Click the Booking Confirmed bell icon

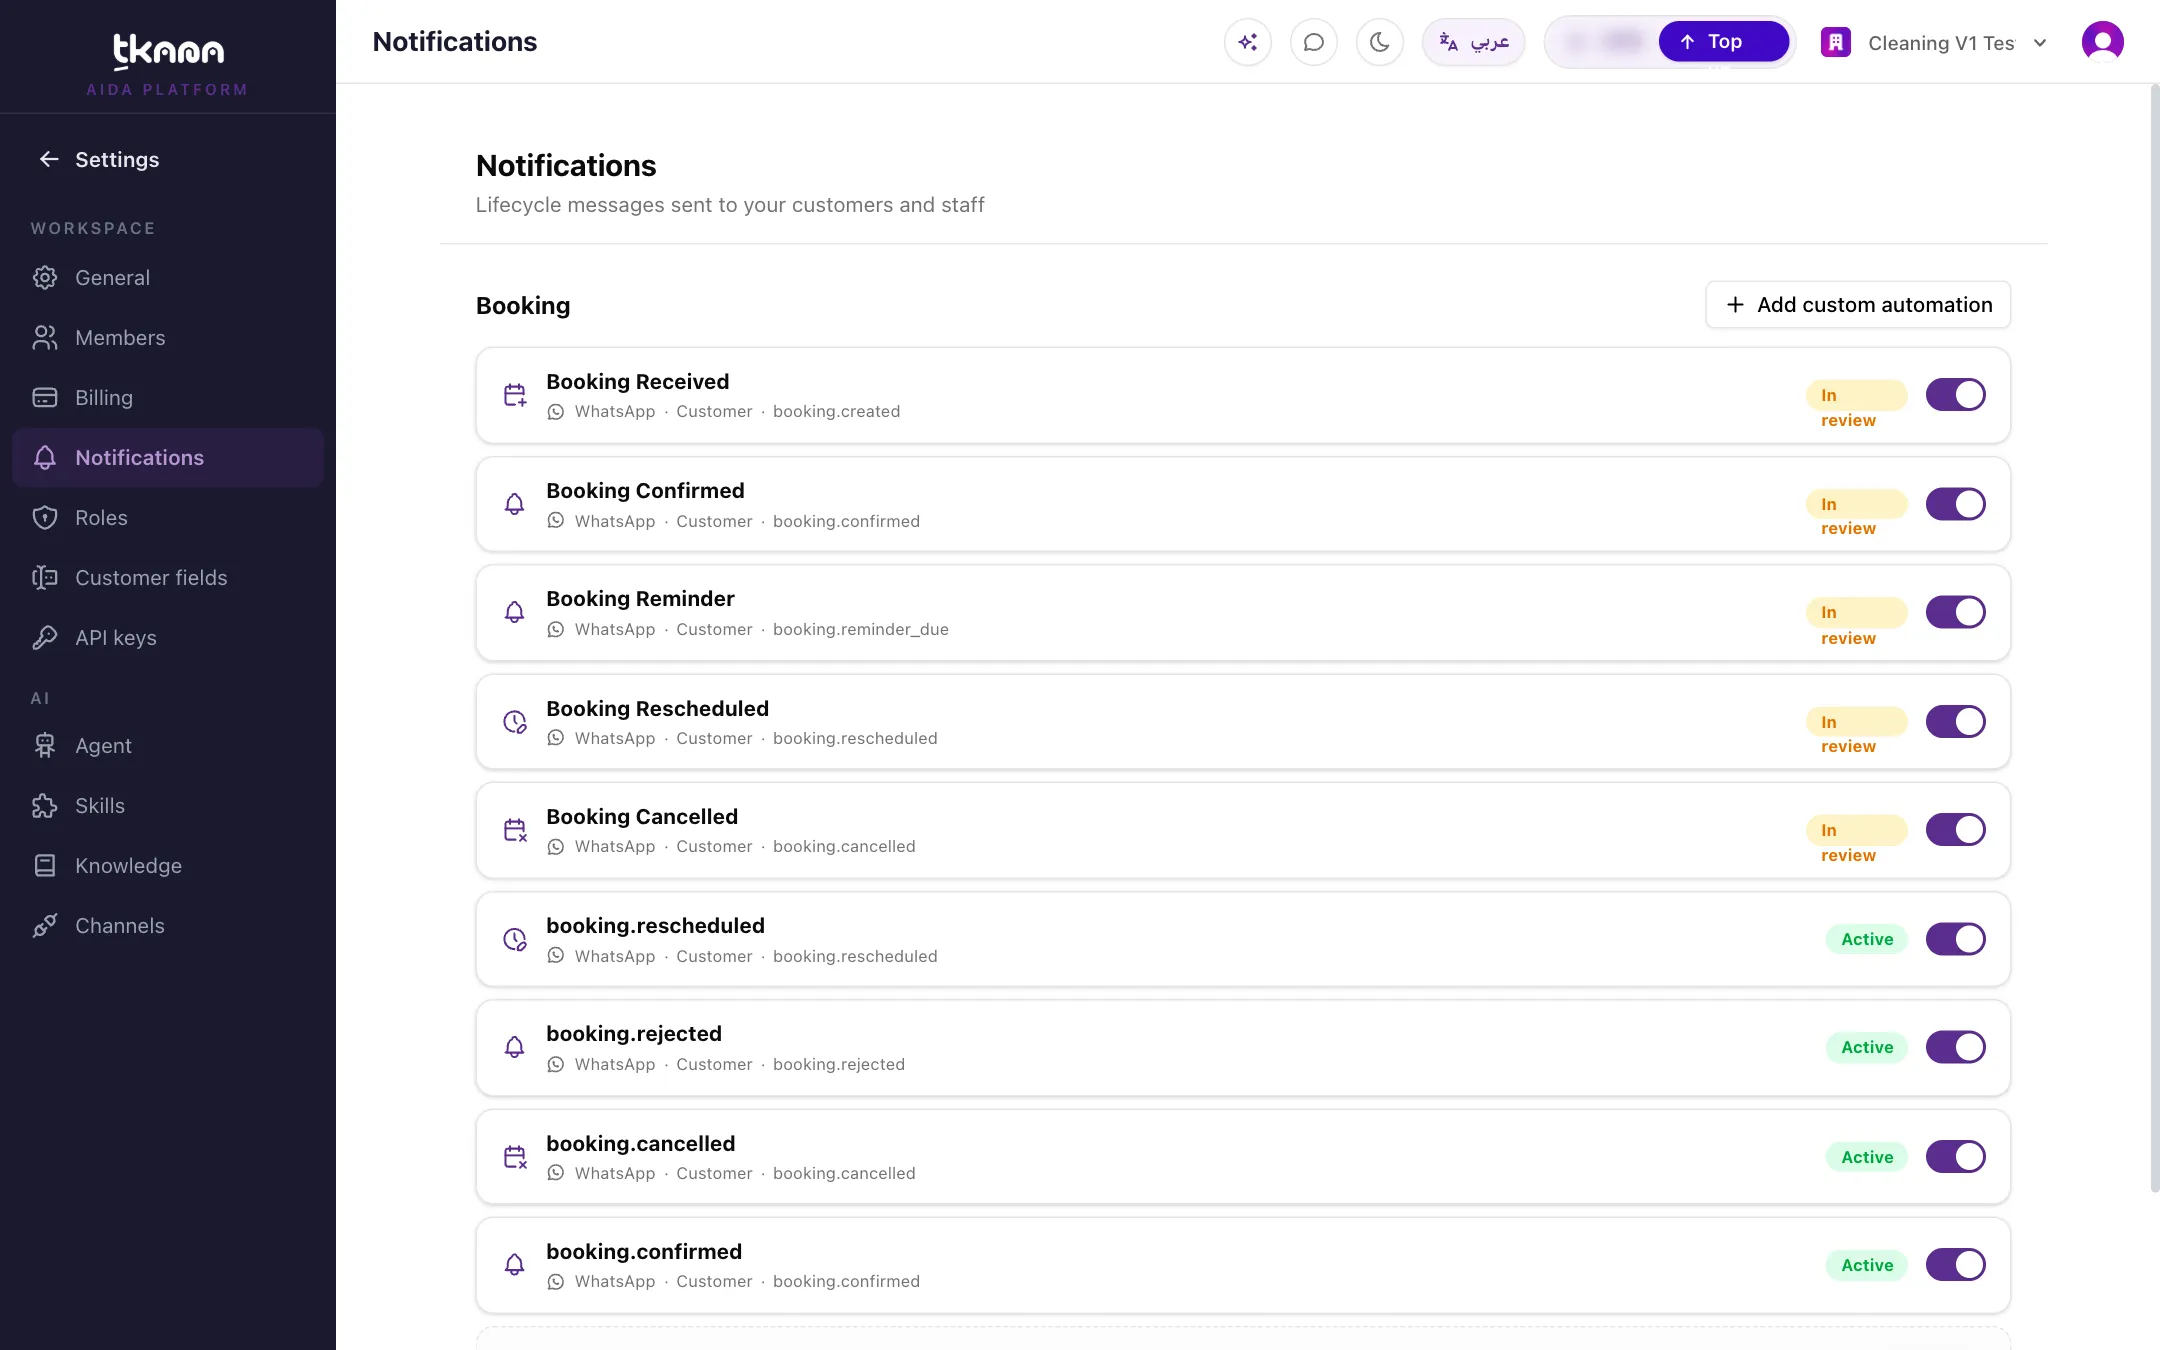[515, 504]
